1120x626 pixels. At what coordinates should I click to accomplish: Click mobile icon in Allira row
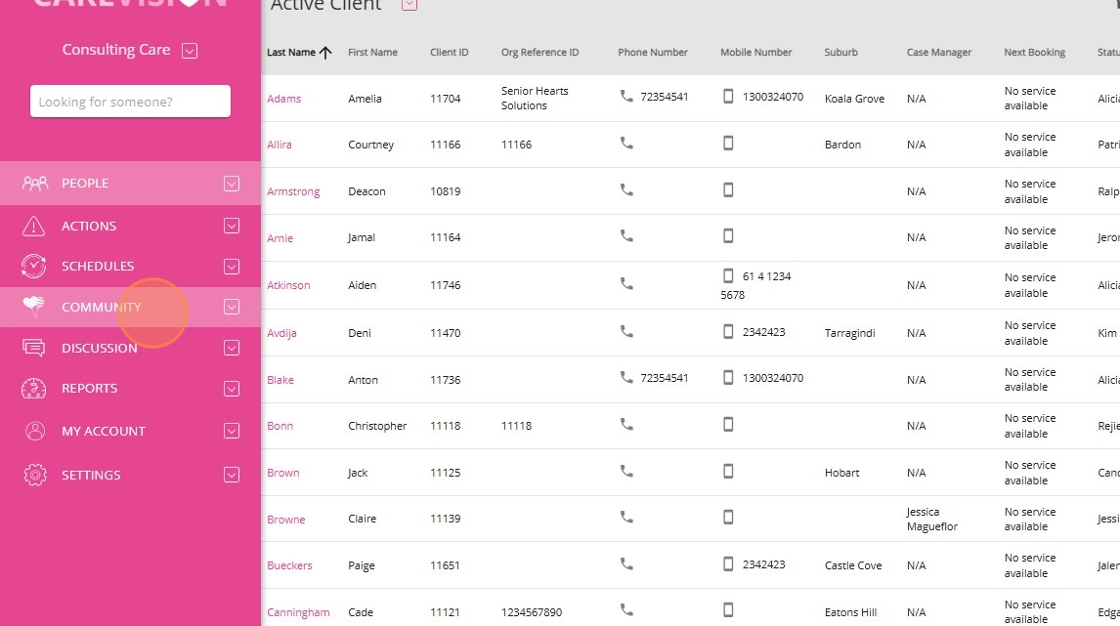click(728, 143)
